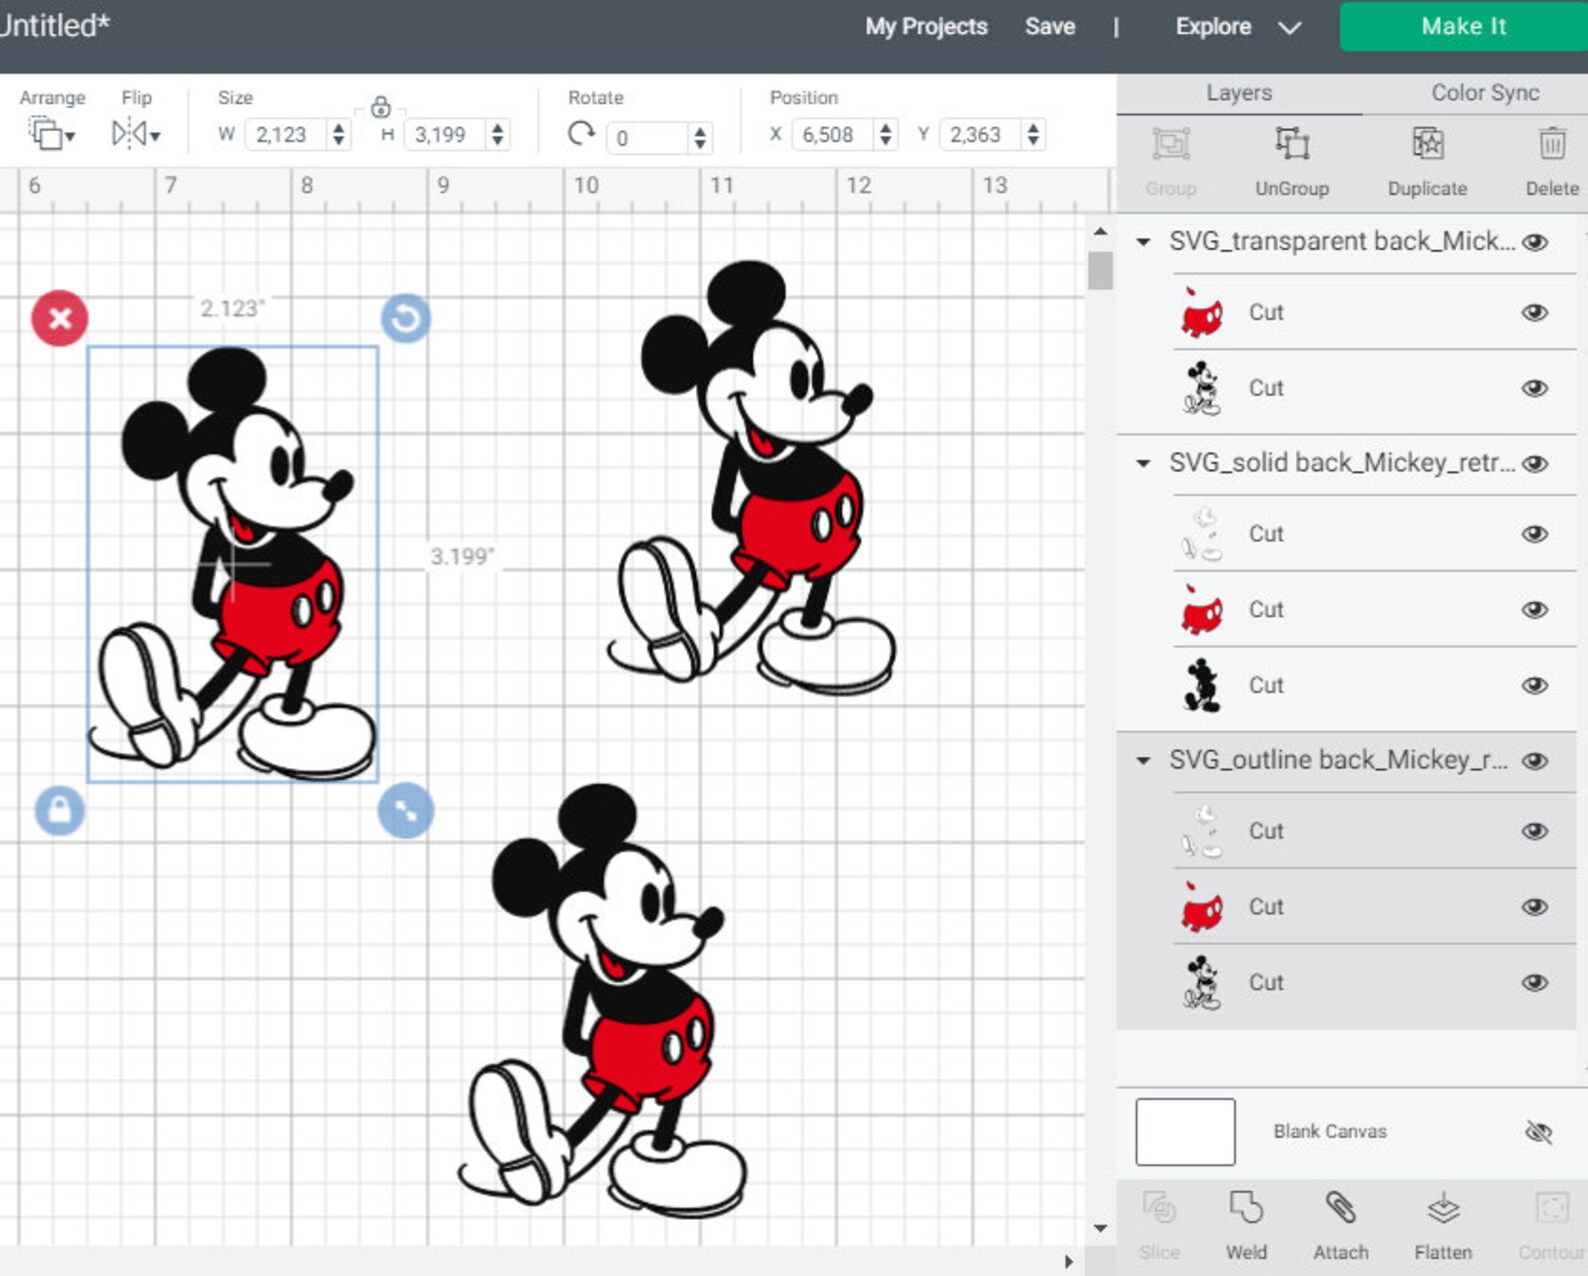Click the scroll up arrow of canvas
This screenshot has height=1276, width=1588.
1100,232
